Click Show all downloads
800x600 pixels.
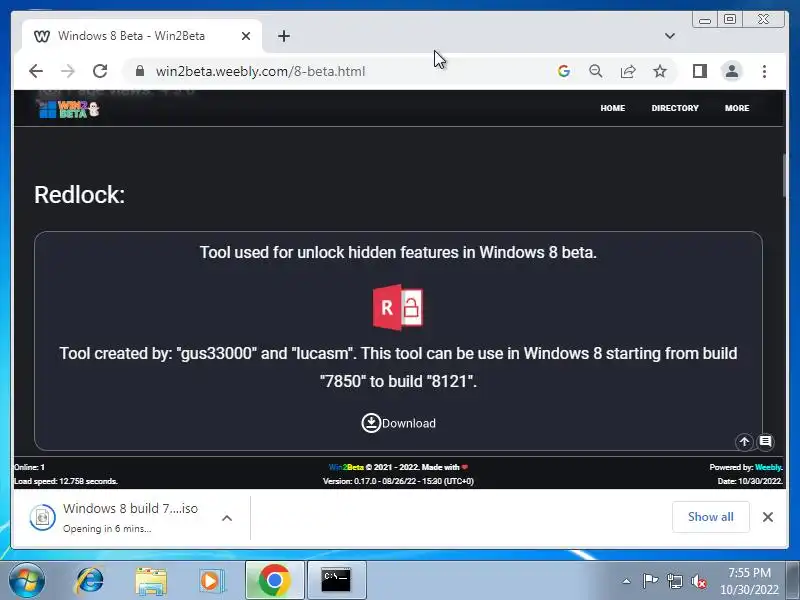click(710, 517)
